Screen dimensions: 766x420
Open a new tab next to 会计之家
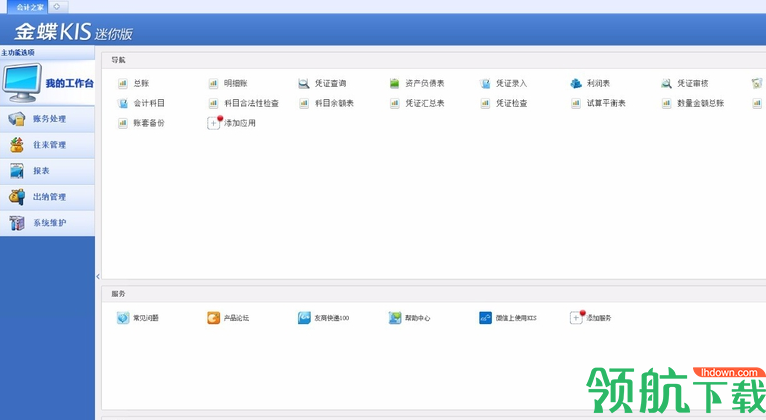(x=57, y=7)
